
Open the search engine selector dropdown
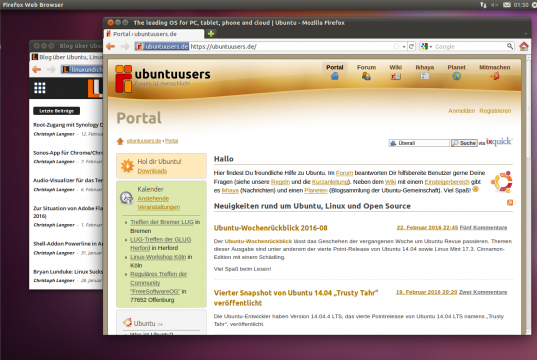tap(426, 46)
